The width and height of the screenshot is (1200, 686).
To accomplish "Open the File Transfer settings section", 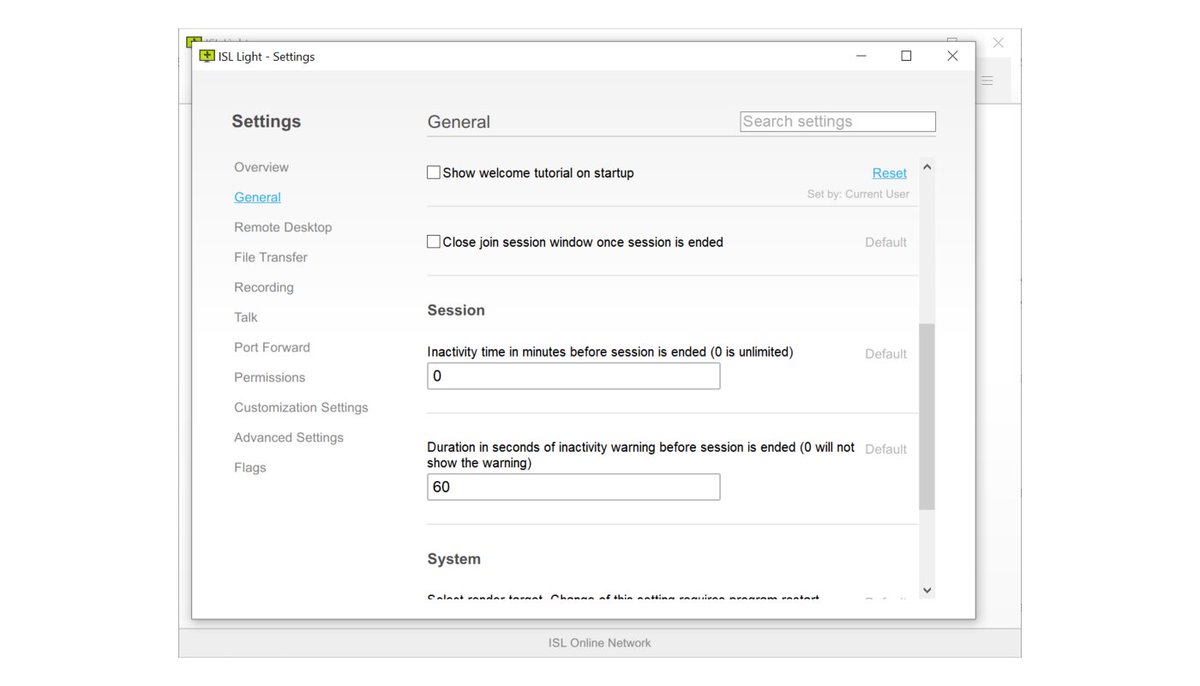I will pyautogui.click(x=270, y=257).
